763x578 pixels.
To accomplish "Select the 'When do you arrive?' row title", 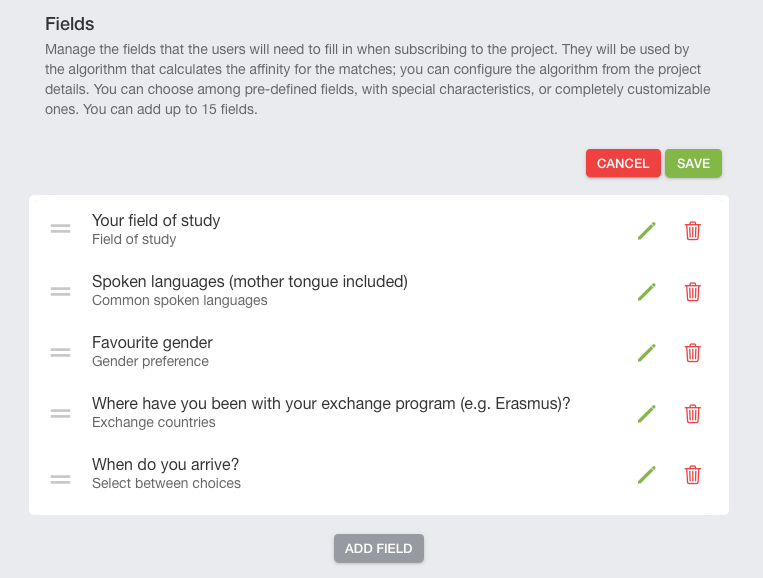I will (x=165, y=465).
